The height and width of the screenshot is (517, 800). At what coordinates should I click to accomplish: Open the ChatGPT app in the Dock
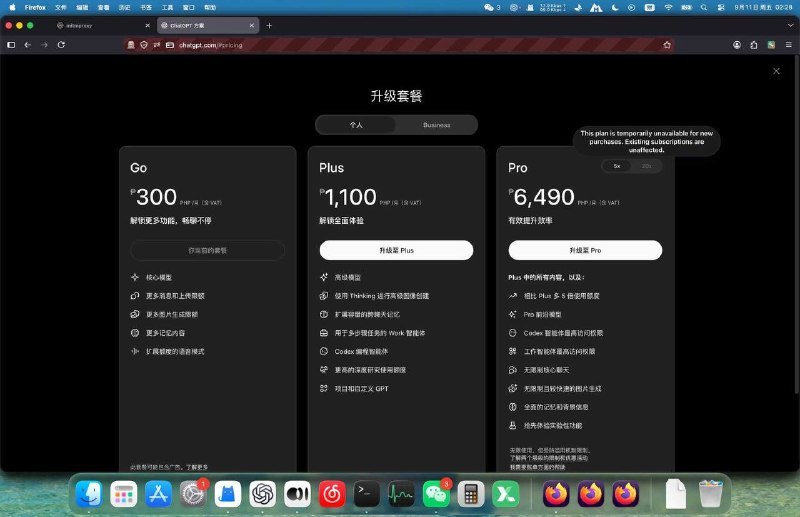pos(262,494)
